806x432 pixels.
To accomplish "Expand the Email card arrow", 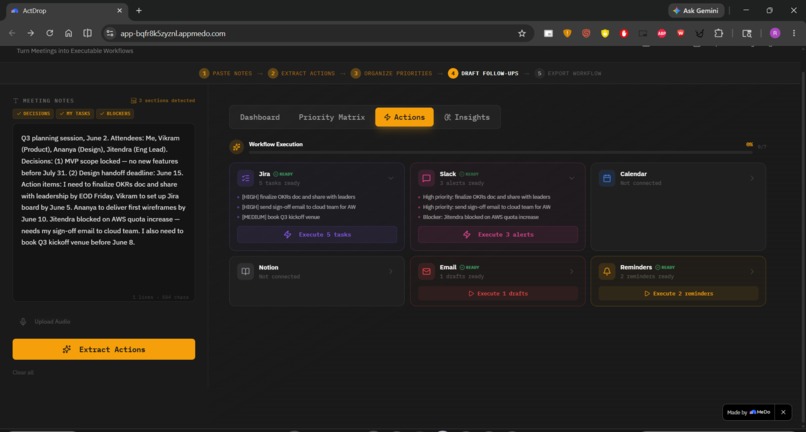I will tap(572, 272).
